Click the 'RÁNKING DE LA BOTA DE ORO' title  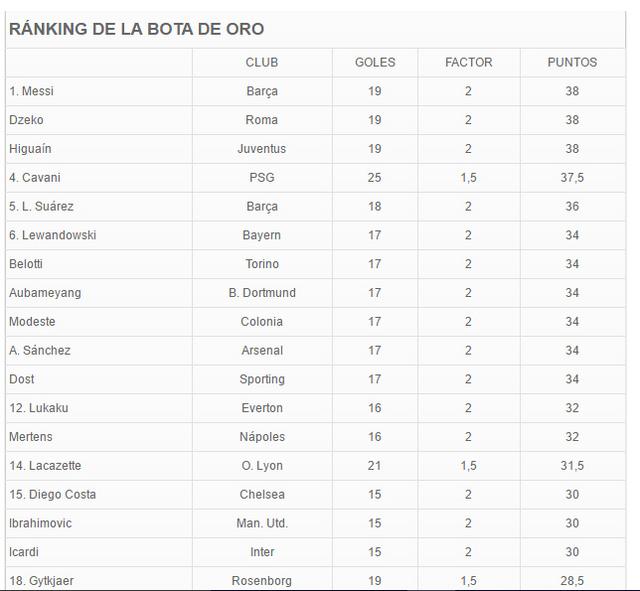136,29
